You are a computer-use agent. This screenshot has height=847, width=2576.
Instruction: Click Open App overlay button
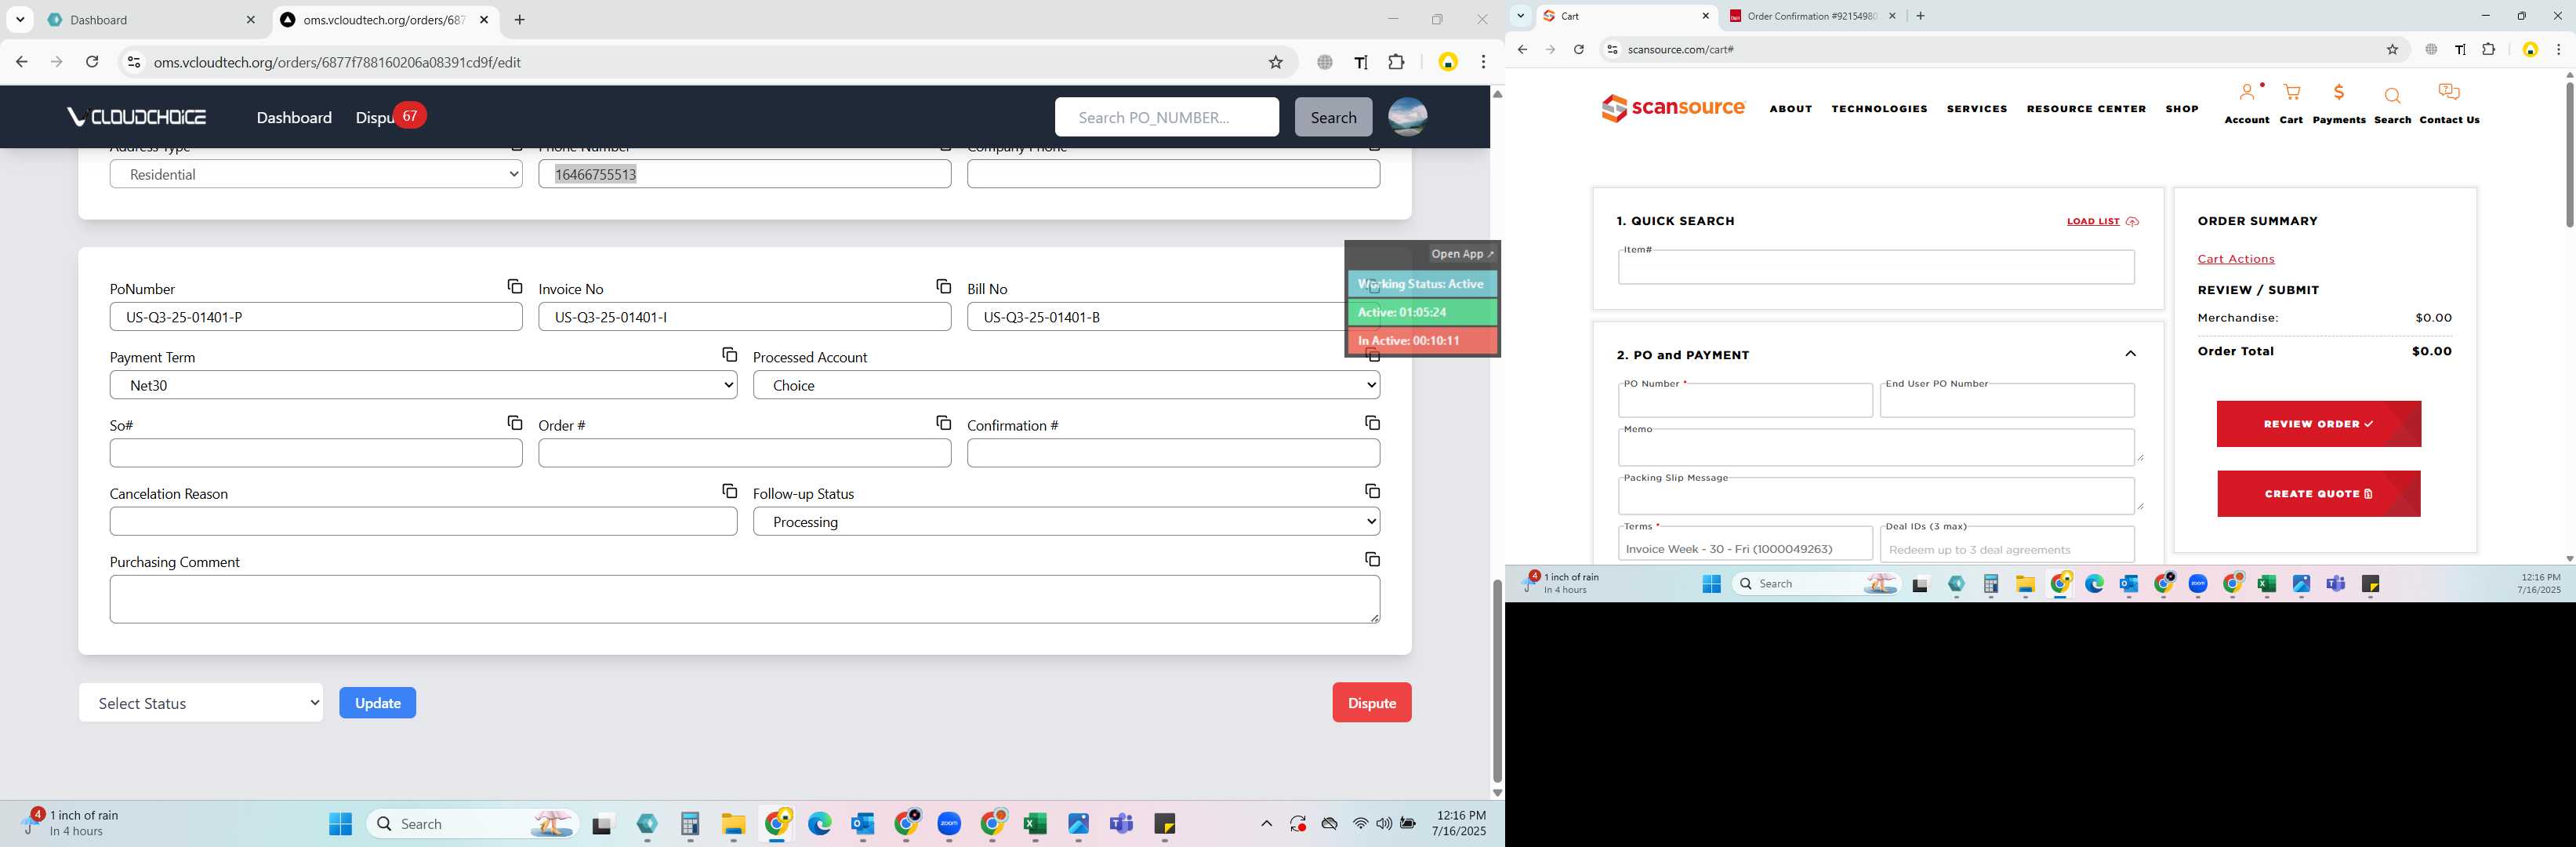point(1462,254)
